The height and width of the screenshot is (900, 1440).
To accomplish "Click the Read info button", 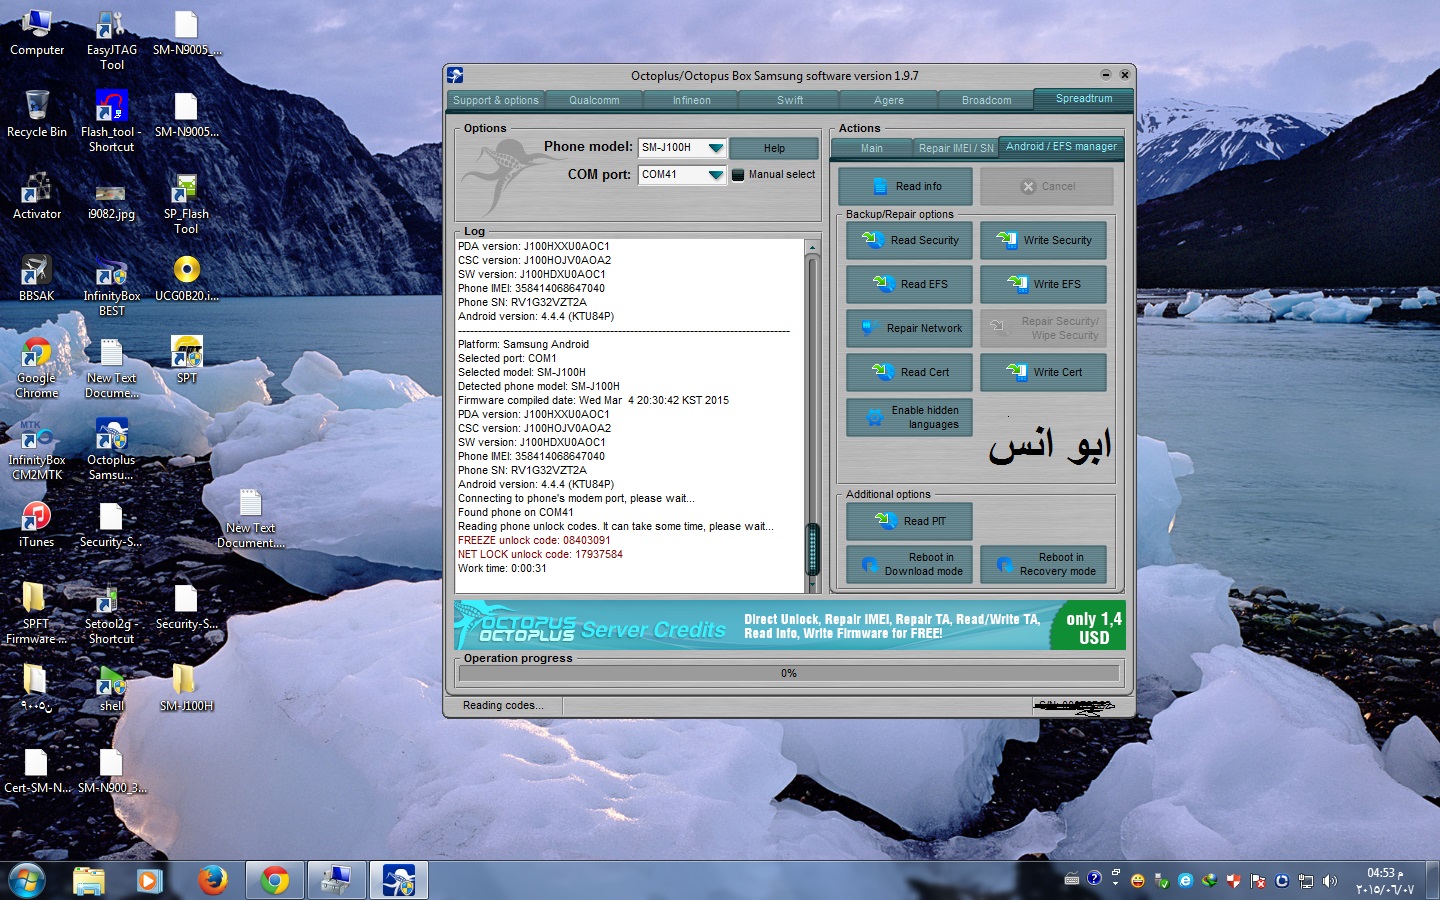I will [x=905, y=186].
